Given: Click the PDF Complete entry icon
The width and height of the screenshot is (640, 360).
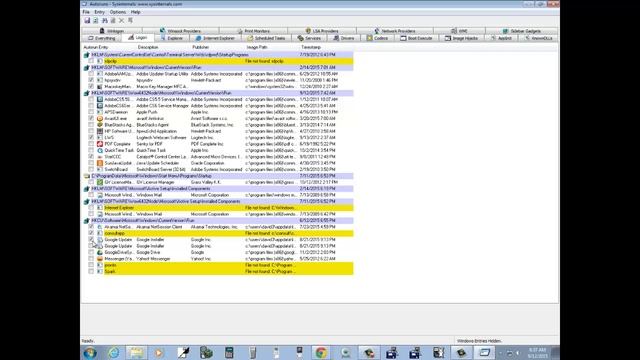Looking at the screenshot, I should [100, 144].
